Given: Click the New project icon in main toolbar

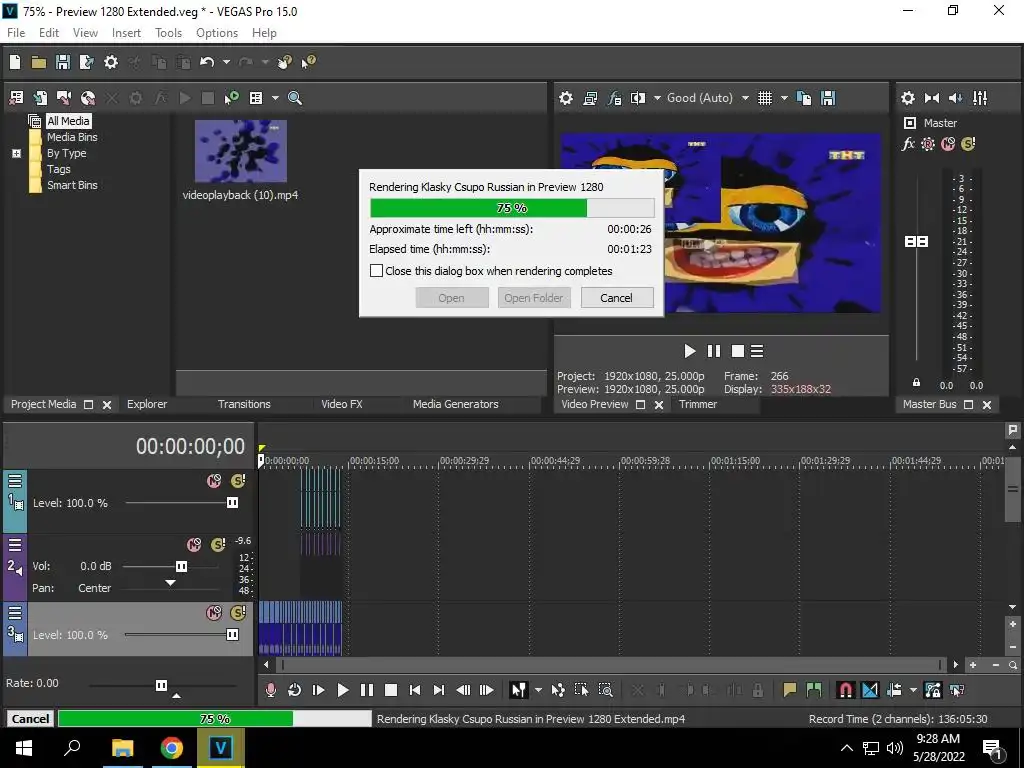Looking at the screenshot, I should pos(15,62).
